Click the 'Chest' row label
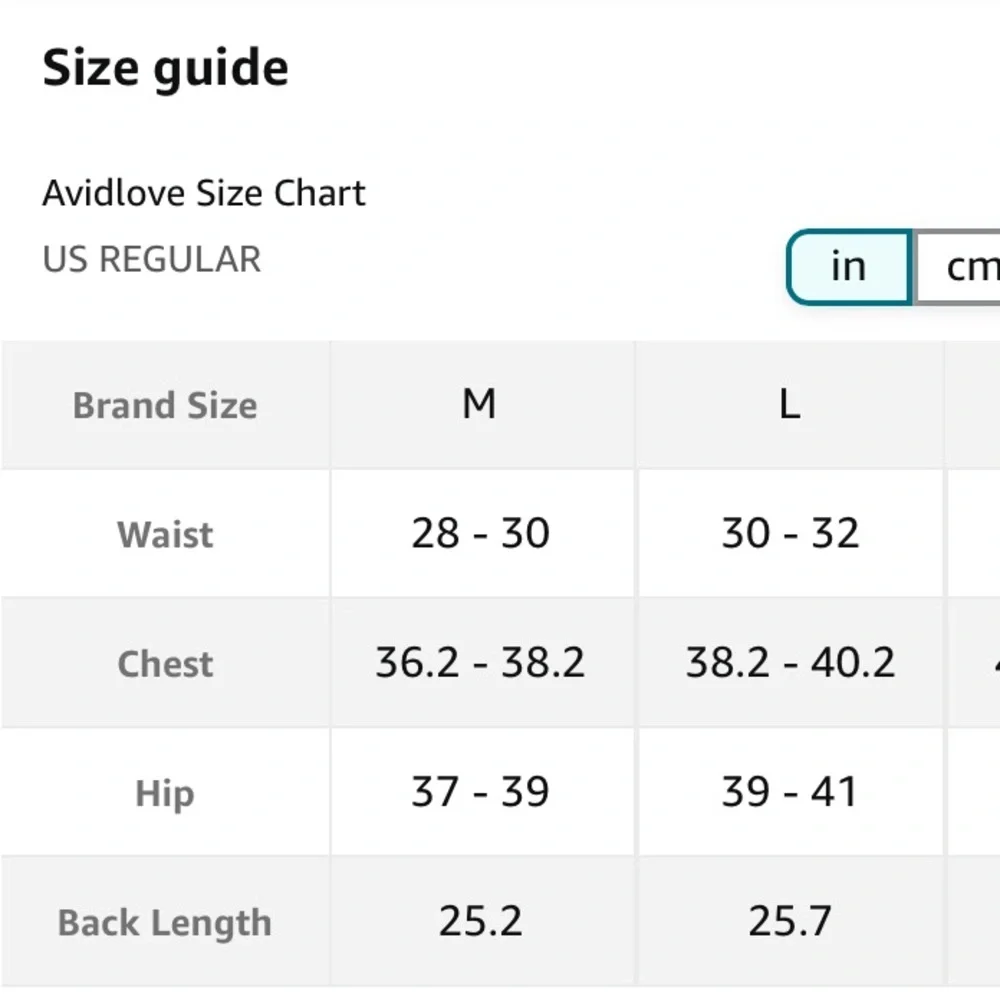The width and height of the screenshot is (1000, 1000). [x=165, y=663]
